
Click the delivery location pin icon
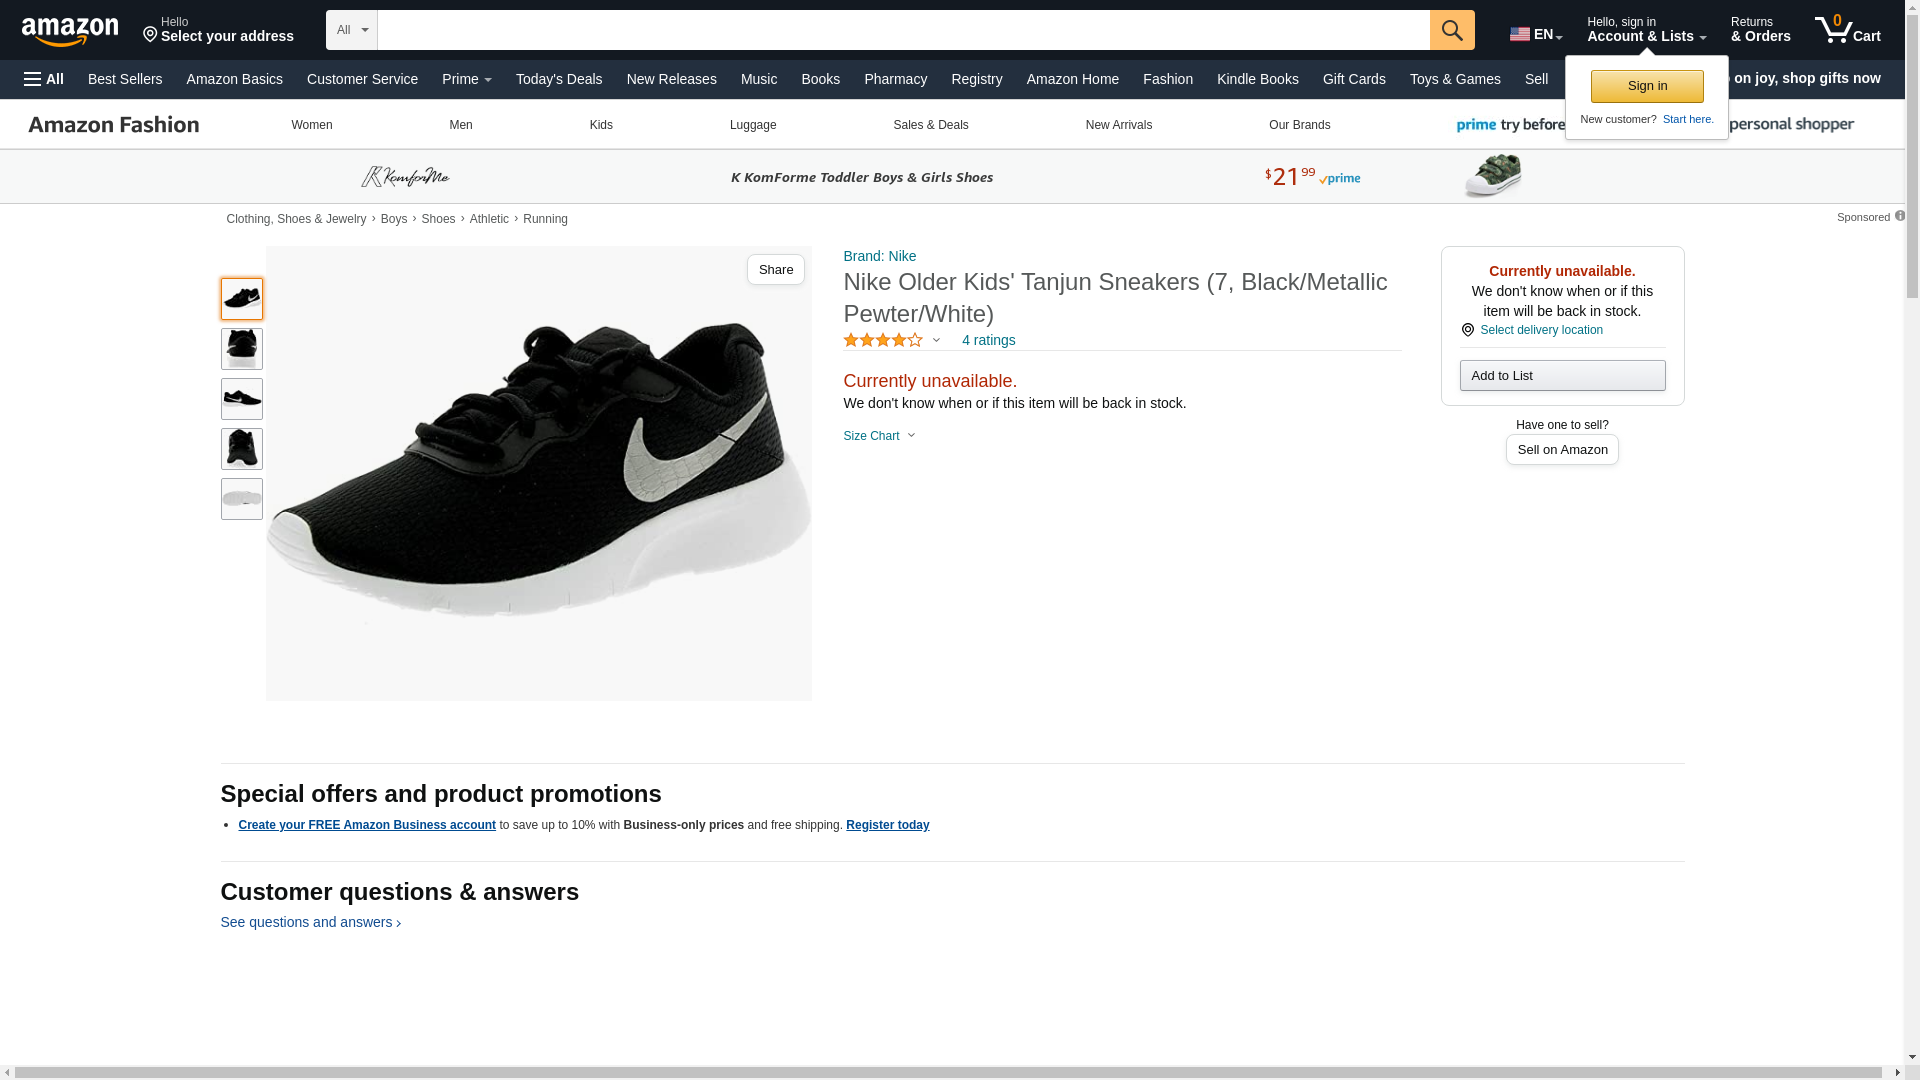pyautogui.click(x=1467, y=330)
